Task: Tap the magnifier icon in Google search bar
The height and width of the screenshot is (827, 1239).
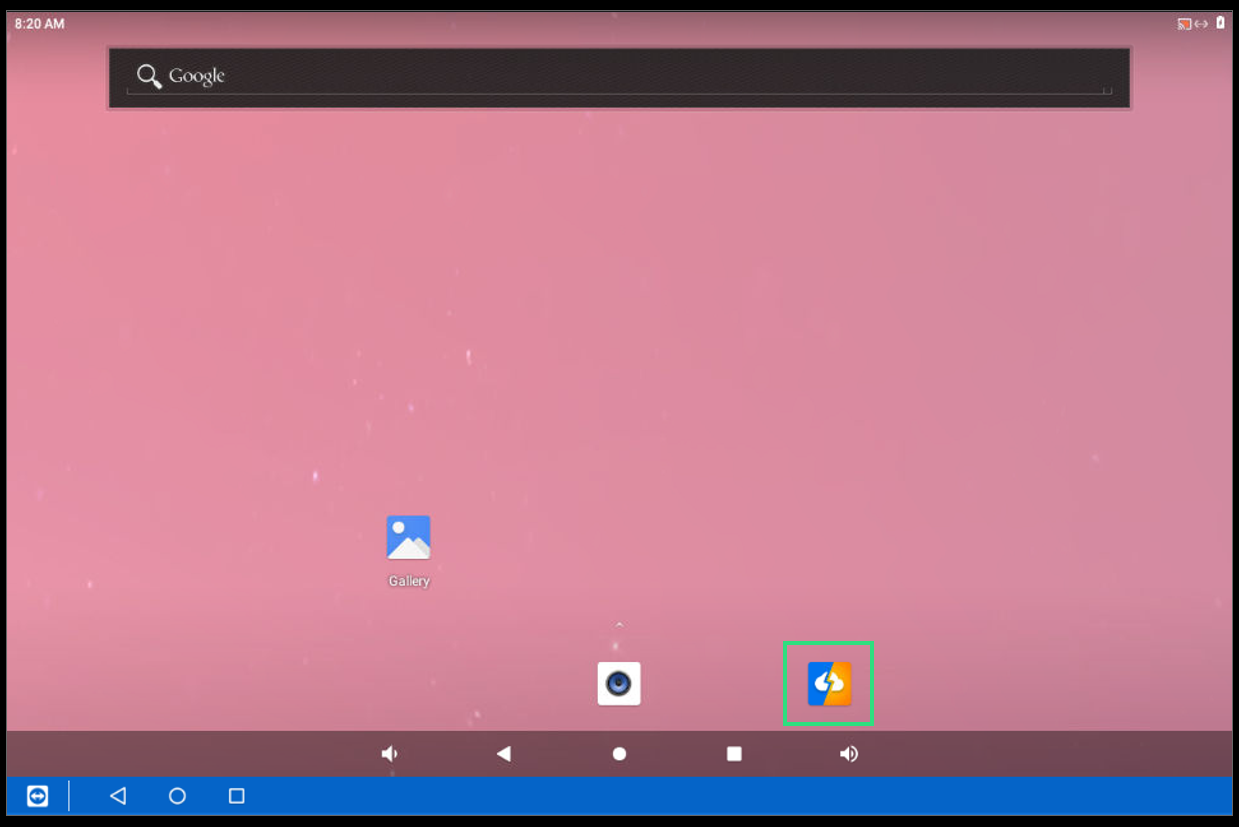Action: [149, 76]
